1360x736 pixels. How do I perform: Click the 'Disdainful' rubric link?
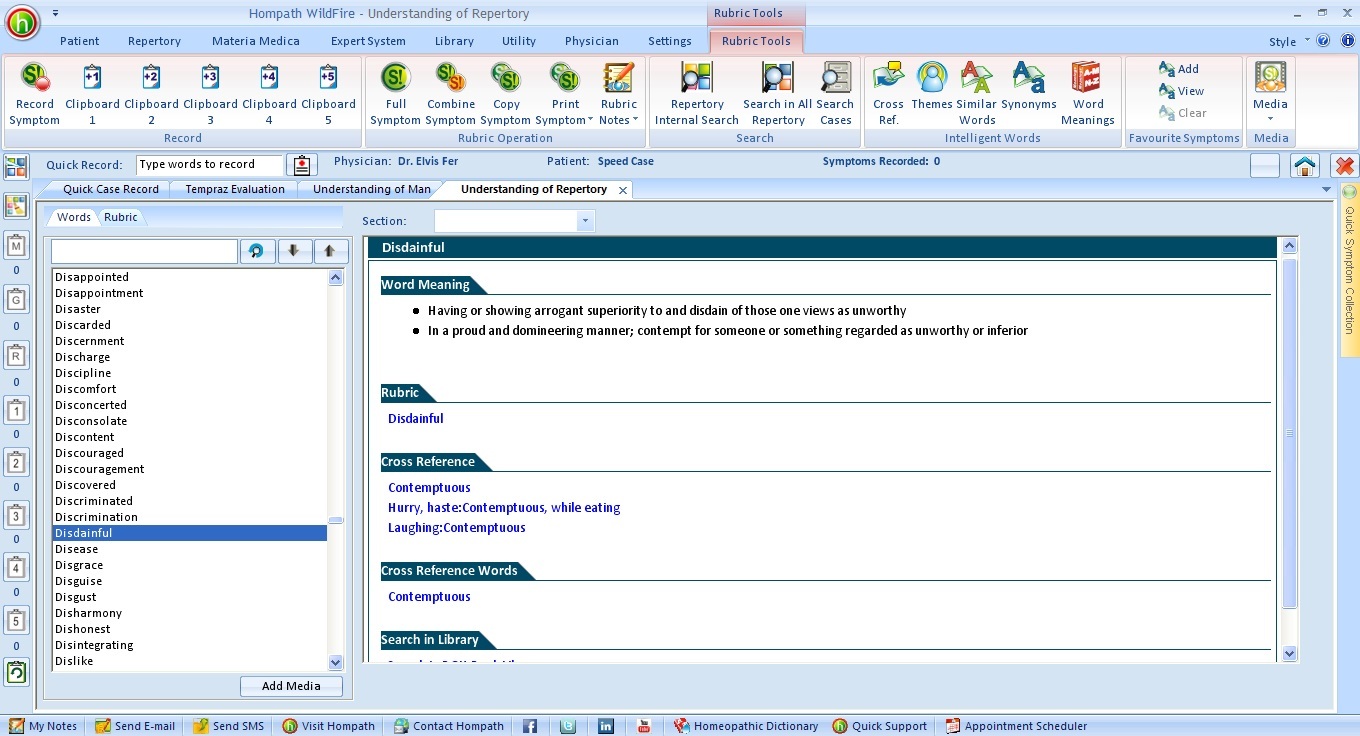tap(415, 419)
